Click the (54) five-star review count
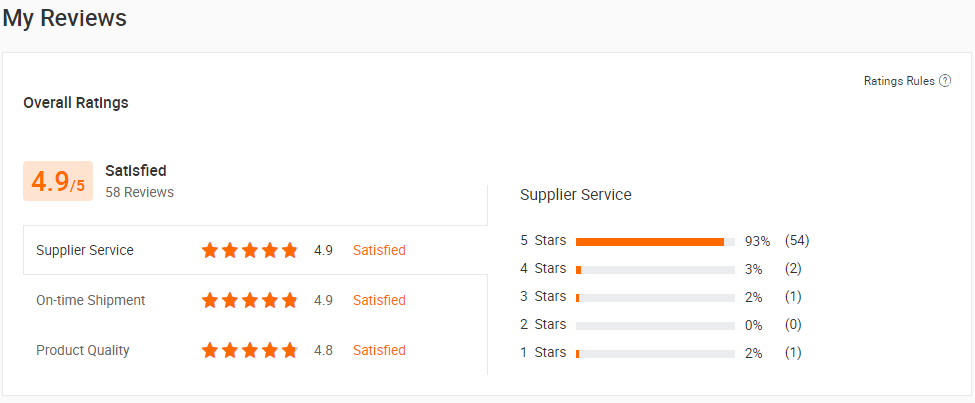The width and height of the screenshot is (975, 403). [x=797, y=240]
